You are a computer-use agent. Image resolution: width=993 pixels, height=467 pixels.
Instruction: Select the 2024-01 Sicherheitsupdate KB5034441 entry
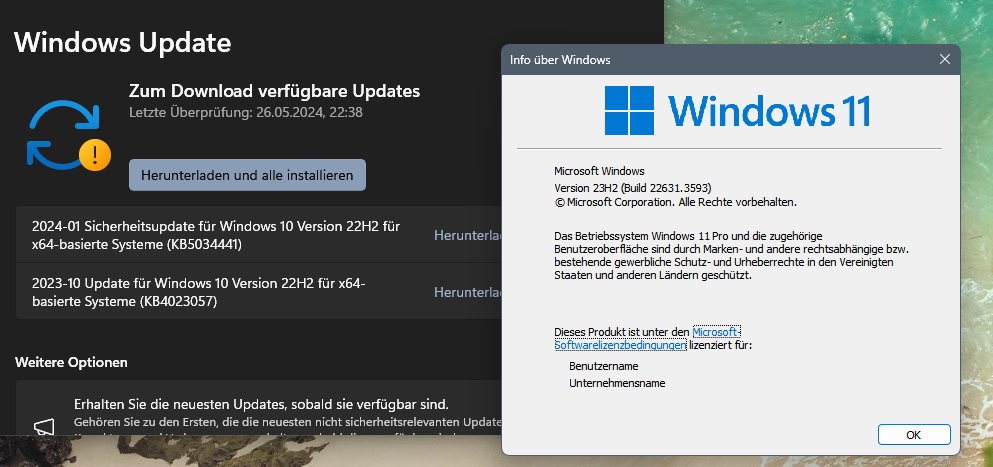(x=258, y=234)
